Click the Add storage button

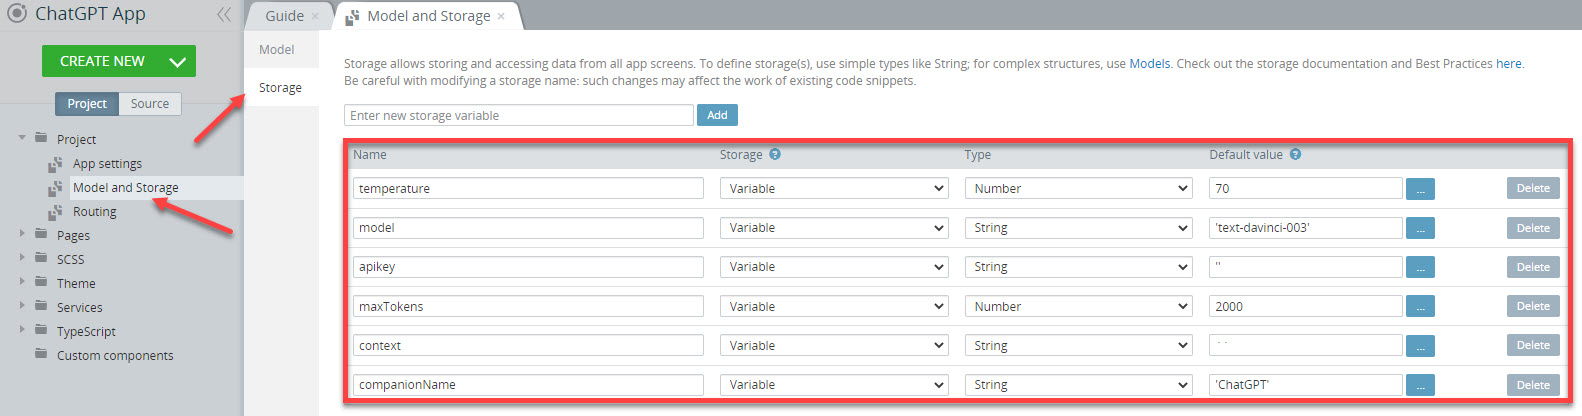pos(717,115)
